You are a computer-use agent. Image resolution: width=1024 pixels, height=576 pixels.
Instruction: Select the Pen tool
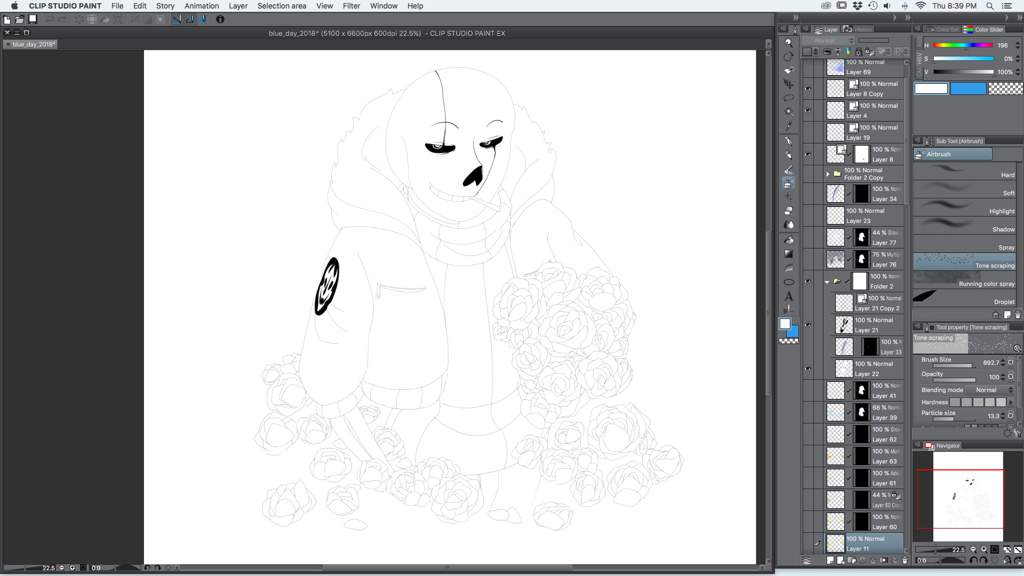[x=789, y=141]
